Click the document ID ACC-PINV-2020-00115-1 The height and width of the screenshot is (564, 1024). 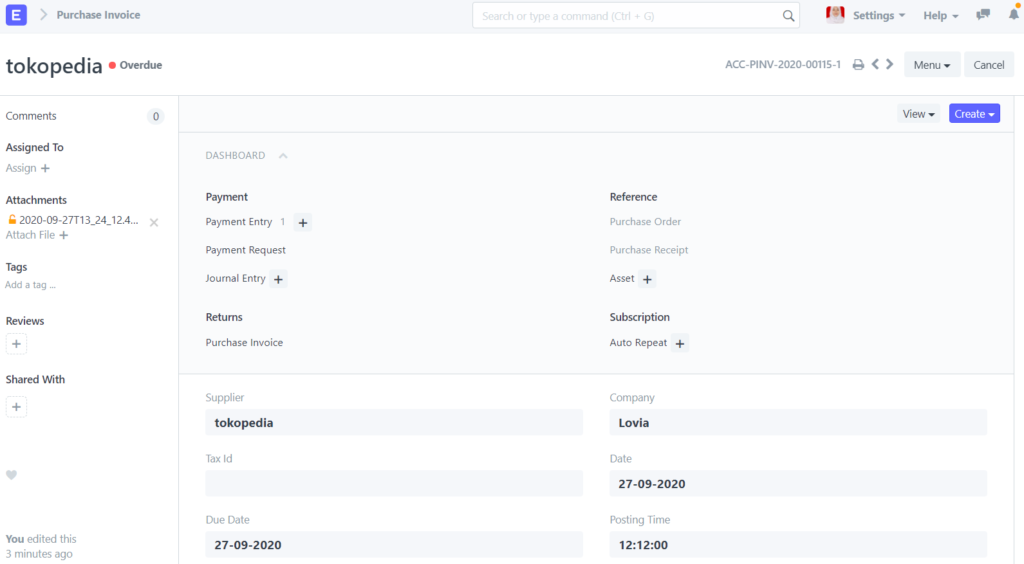(783, 65)
